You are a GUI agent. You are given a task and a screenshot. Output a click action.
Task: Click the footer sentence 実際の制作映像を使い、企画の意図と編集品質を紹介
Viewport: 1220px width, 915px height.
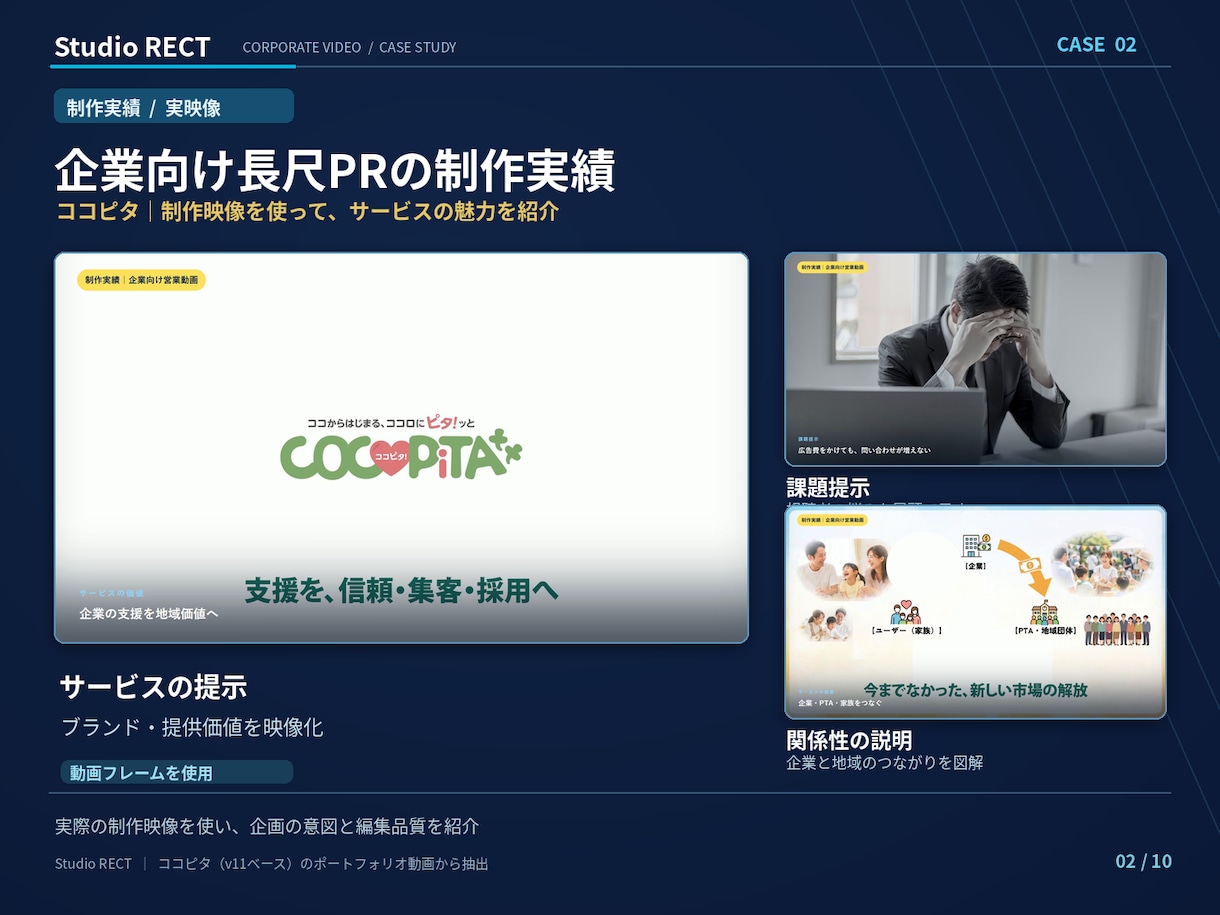pyautogui.click(x=267, y=826)
